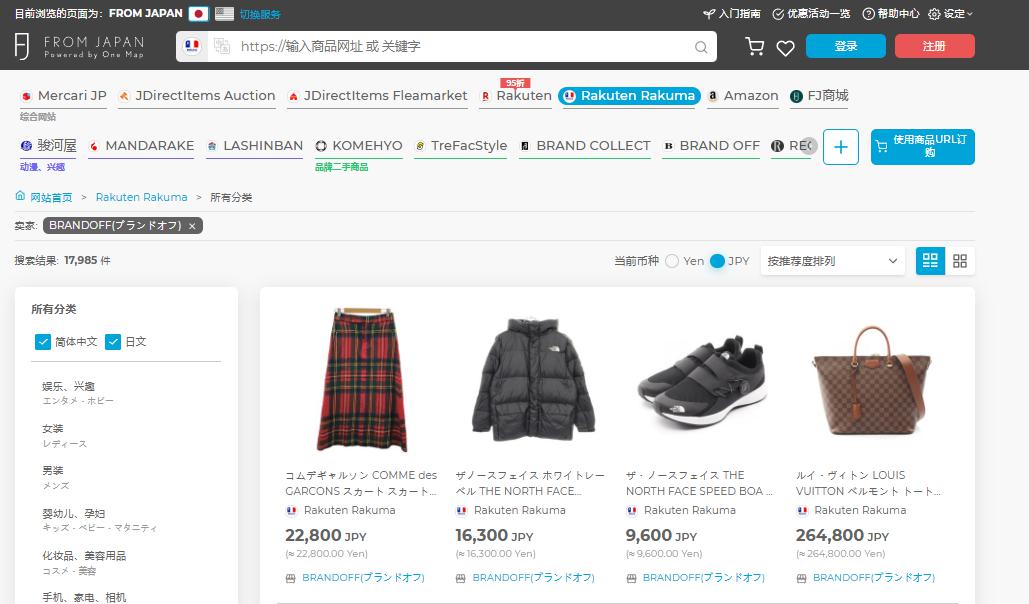Remove the BRANDOFF seller filter tag

click(x=192, y=226)
